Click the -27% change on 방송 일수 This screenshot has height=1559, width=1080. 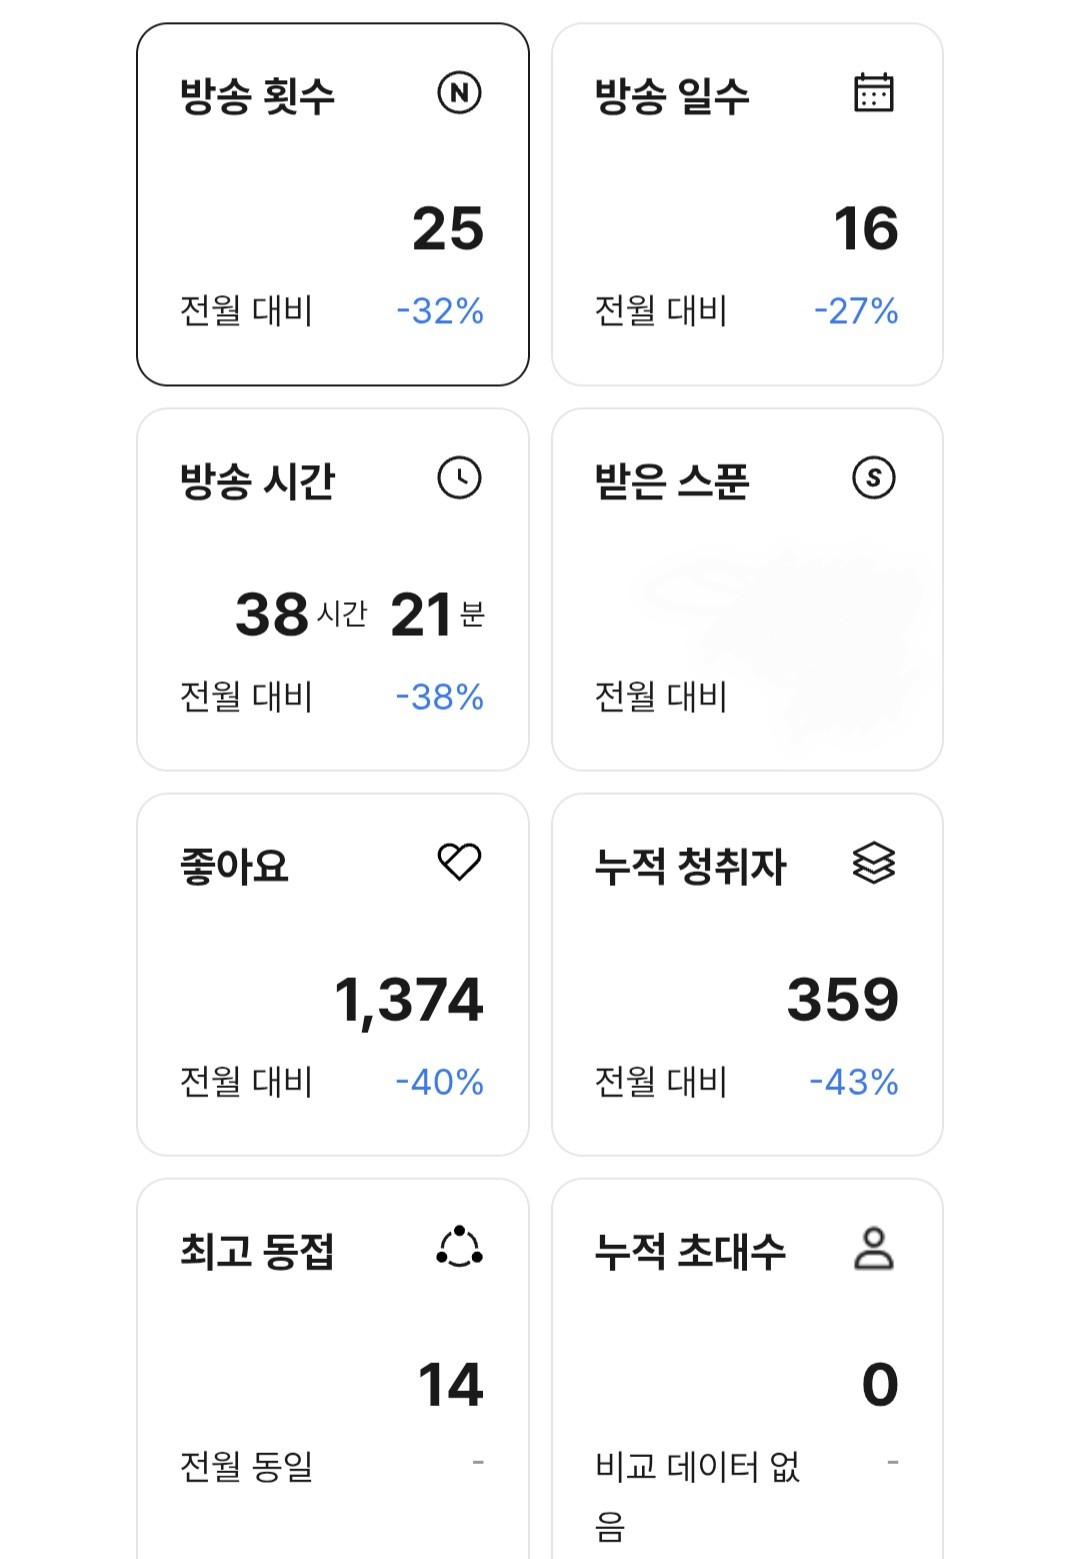[856, 311]
